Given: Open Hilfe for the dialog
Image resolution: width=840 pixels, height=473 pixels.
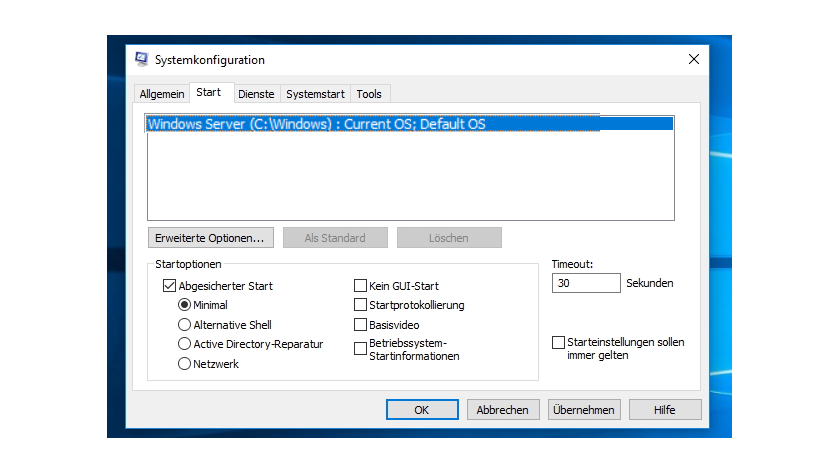Looking at the screenshot, I should [x=665, y=410].
